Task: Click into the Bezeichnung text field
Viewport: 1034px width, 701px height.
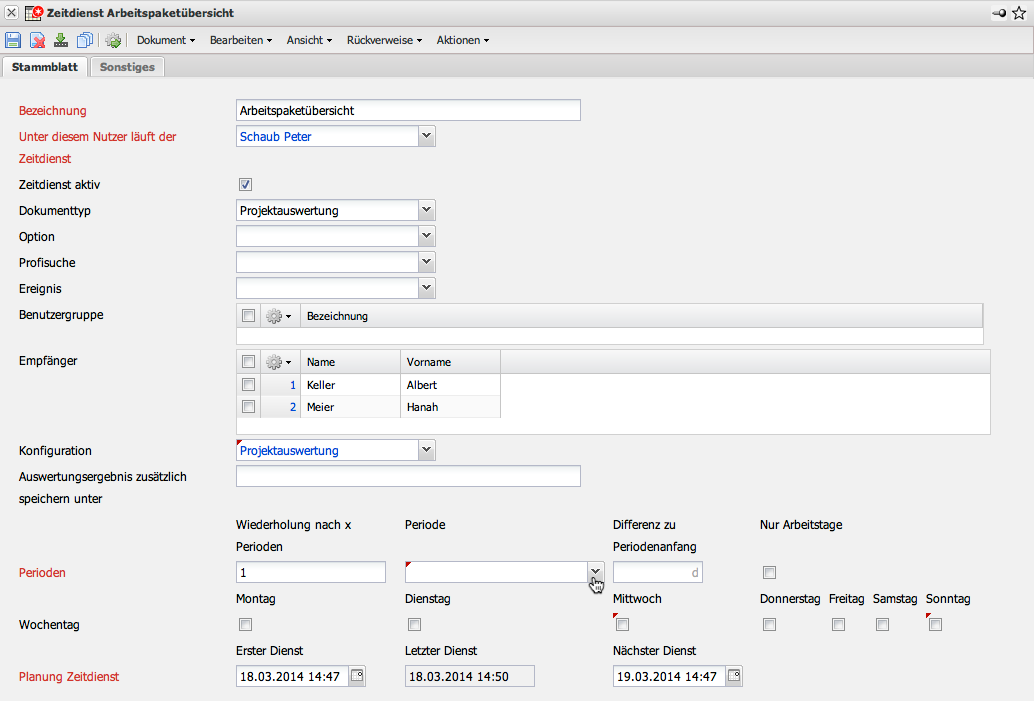Action: [x=408, y=110]
